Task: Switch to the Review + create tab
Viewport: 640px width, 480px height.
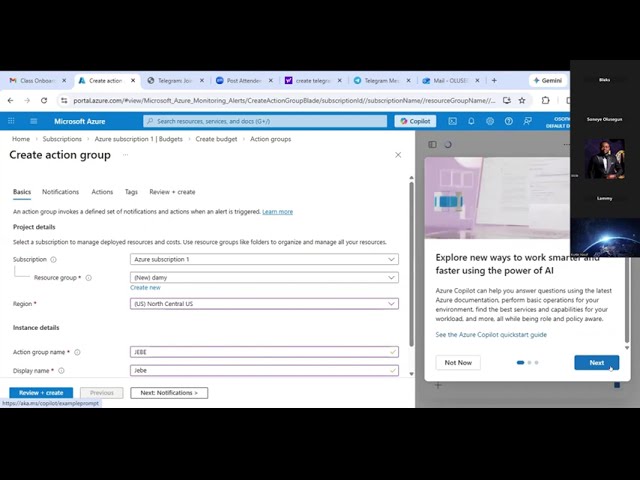Action: click(172, 192)
